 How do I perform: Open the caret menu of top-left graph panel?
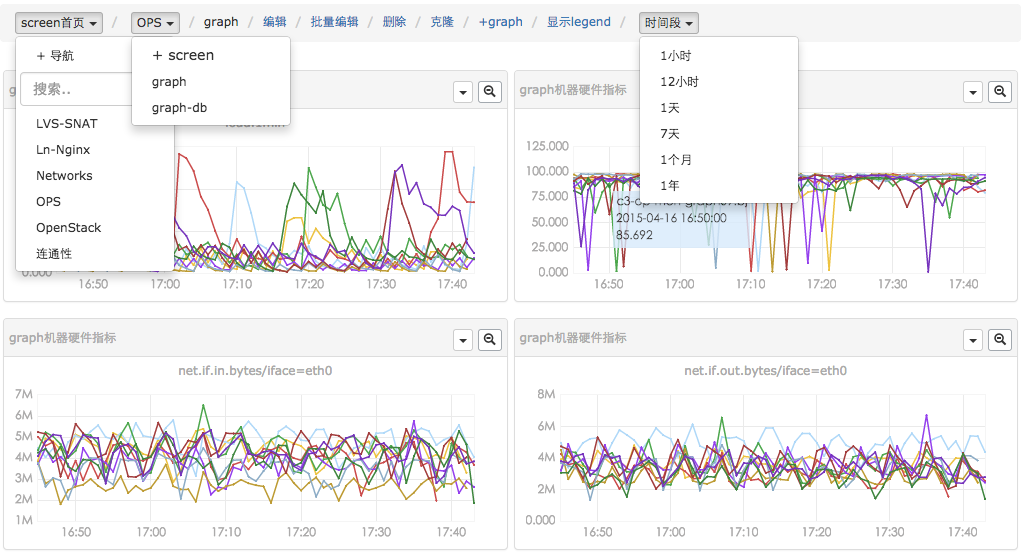click(463, 92)
